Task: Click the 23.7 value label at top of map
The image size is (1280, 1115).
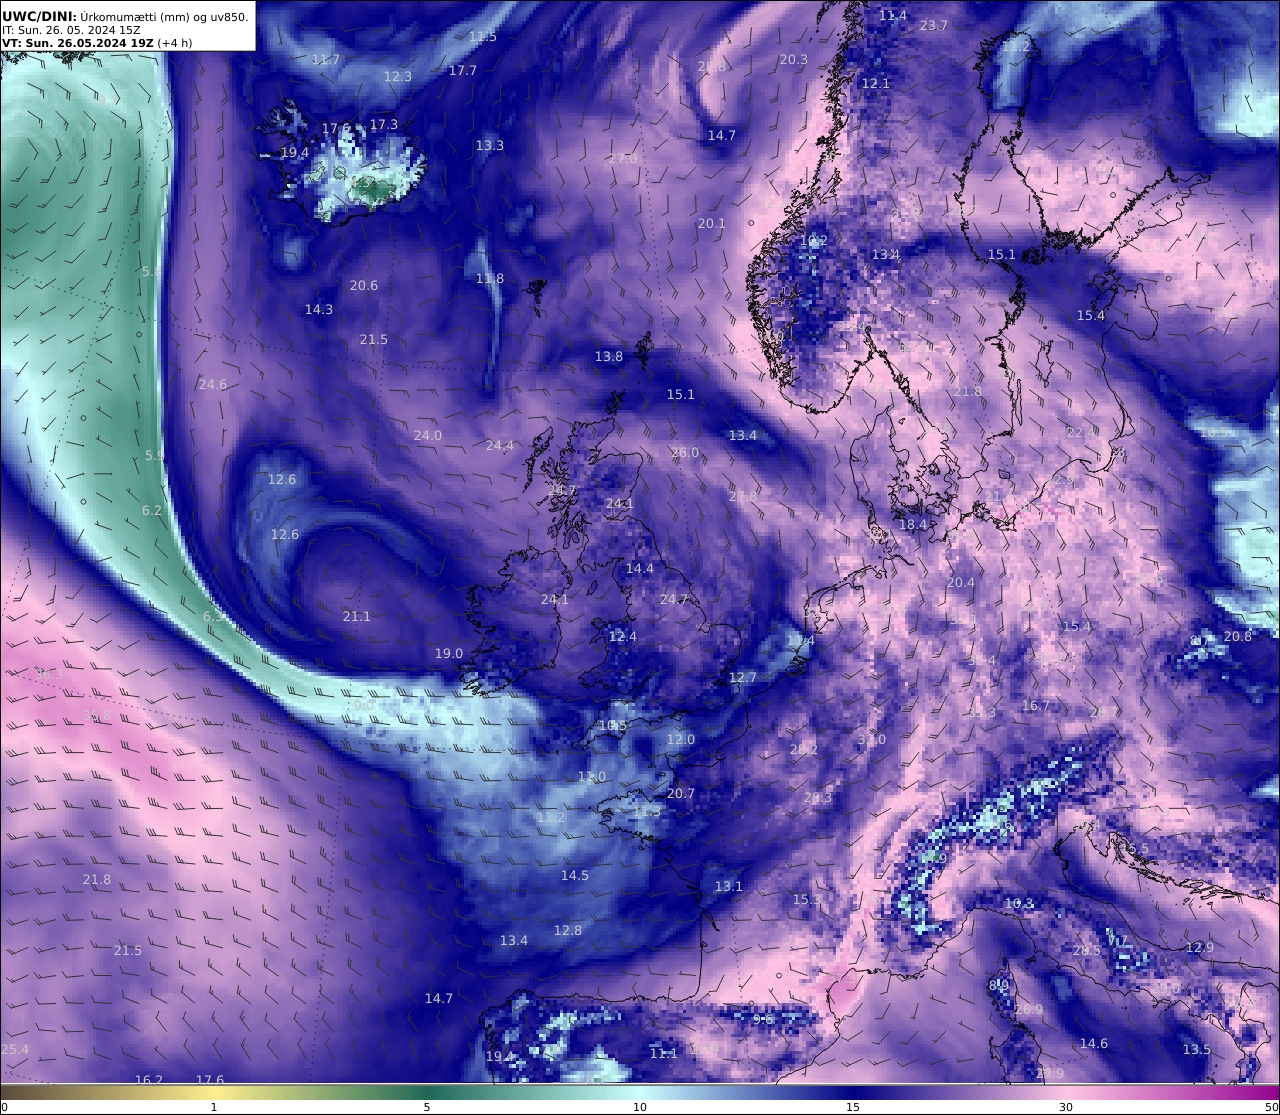Action: [933, 26]
